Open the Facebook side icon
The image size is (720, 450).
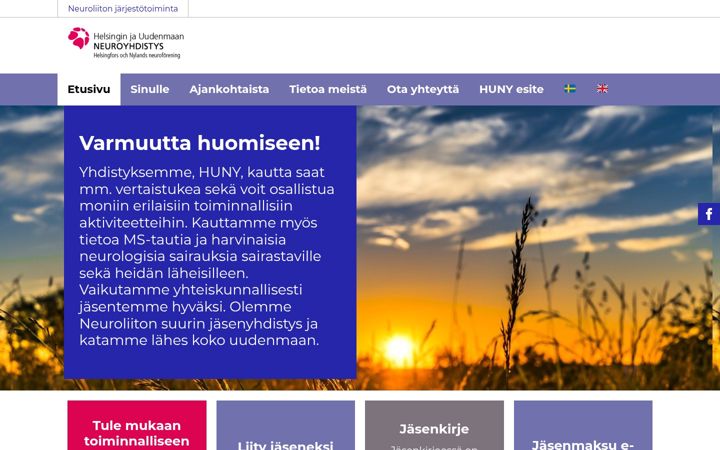coord(709,214)
